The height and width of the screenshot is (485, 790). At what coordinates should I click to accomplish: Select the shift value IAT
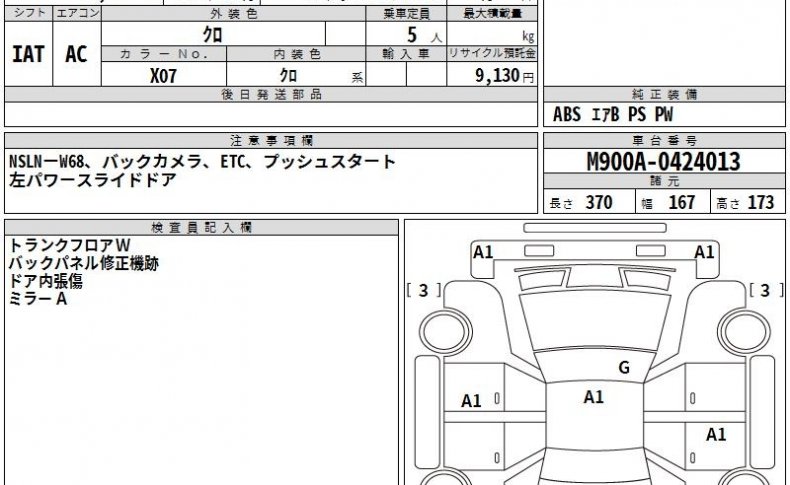click(28, 54)
